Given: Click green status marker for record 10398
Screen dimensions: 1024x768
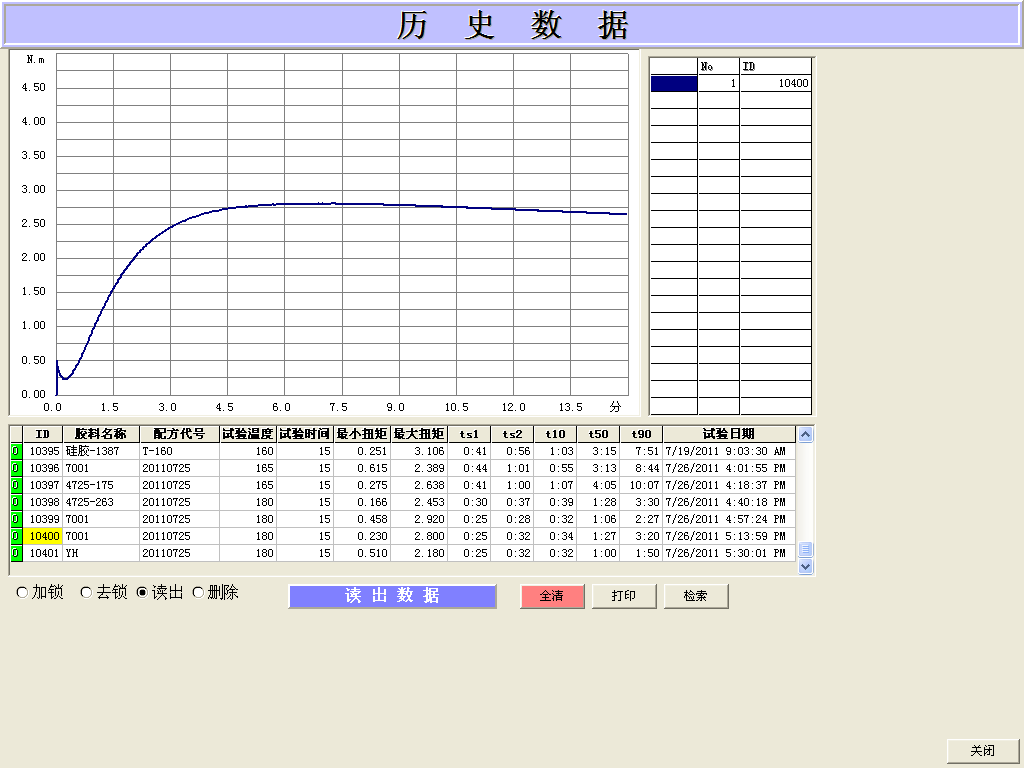Looking at the screenshot, I should coord(16,503).
